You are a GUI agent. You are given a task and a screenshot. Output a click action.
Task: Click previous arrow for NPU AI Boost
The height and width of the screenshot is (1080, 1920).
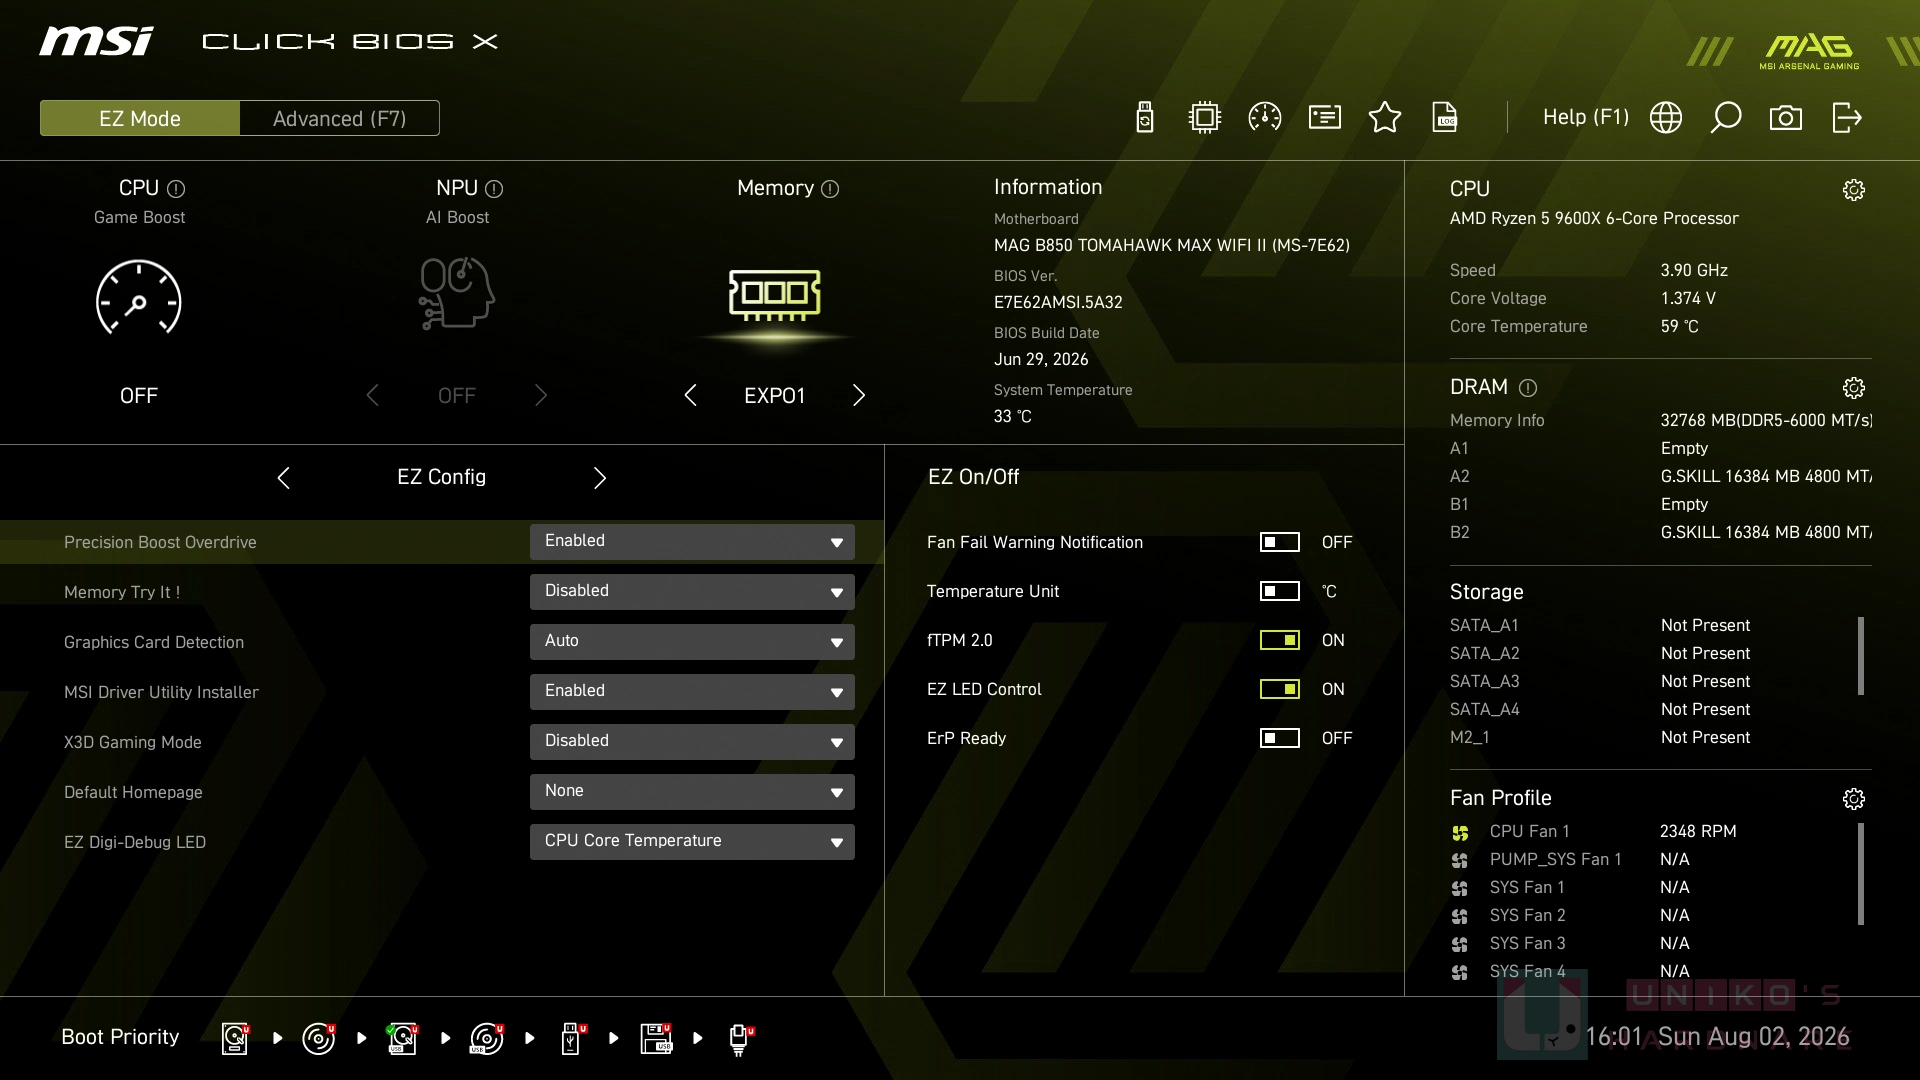click(372, 396)
